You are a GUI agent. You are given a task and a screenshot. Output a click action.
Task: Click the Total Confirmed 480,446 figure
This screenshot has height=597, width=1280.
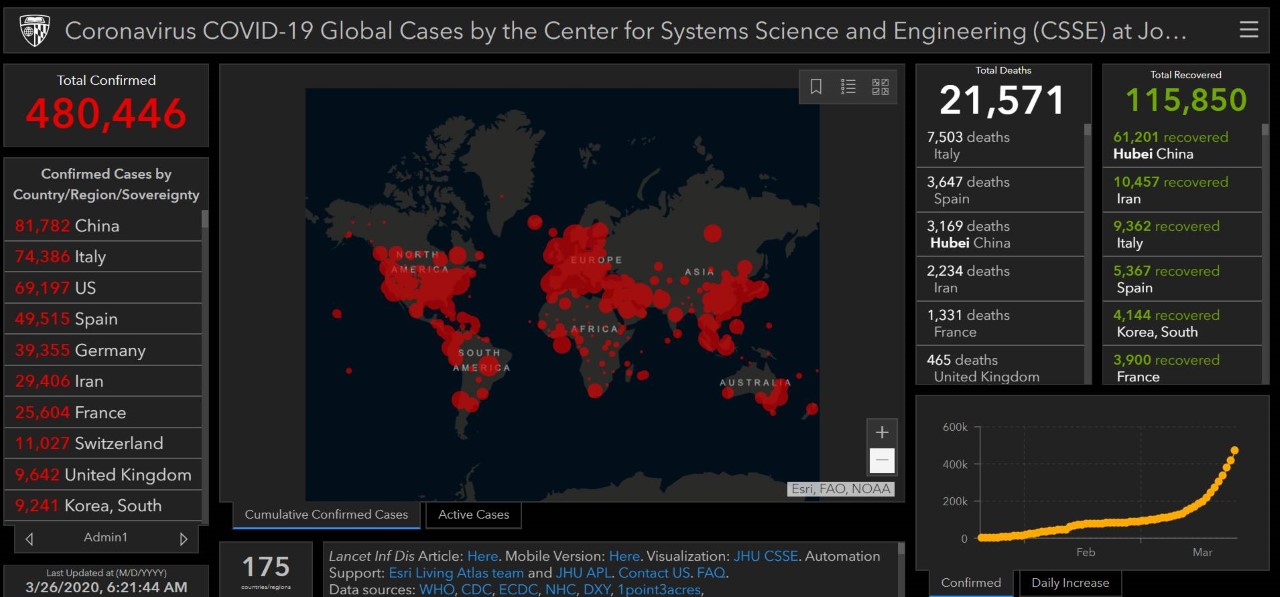106,113
